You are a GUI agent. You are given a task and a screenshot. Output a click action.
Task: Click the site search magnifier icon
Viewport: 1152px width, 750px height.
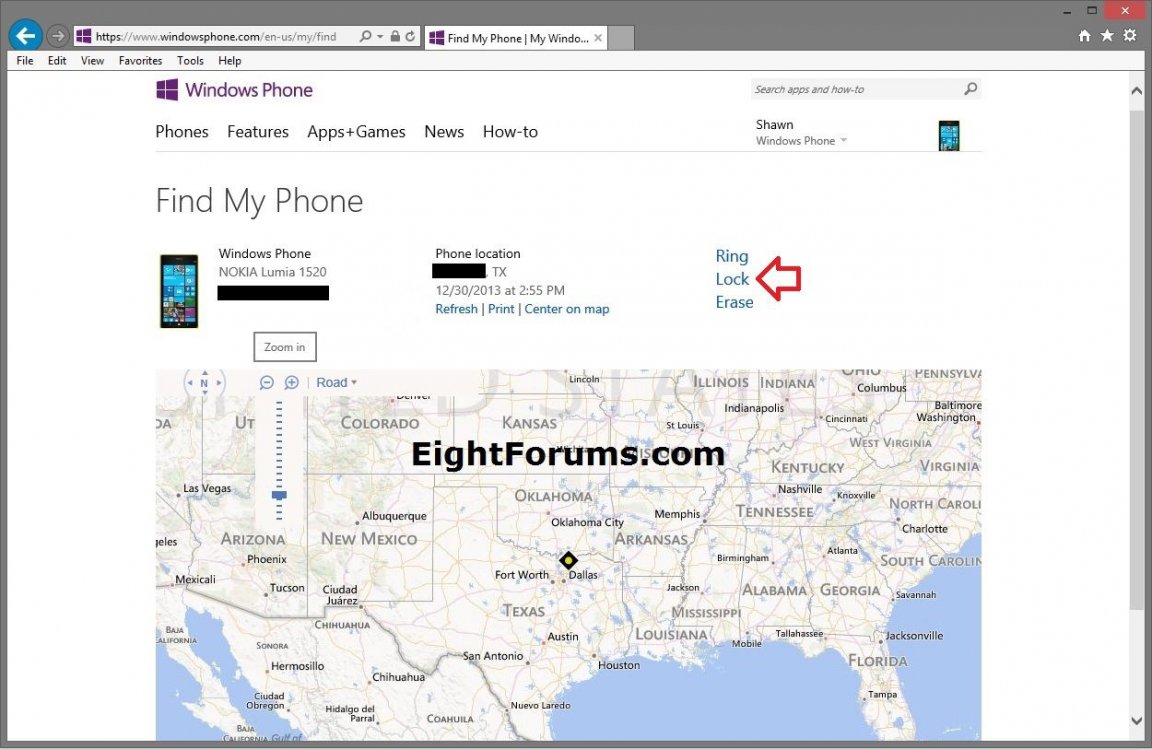click(x=971, y=89)
